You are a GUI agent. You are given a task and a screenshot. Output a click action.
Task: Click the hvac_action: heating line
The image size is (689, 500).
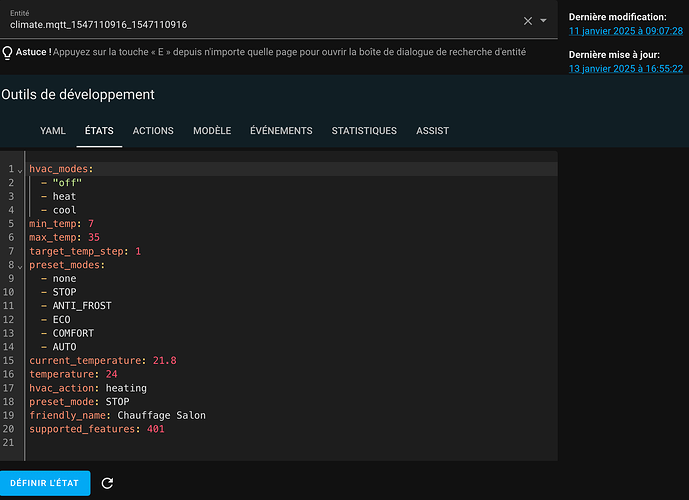(88, 388)
